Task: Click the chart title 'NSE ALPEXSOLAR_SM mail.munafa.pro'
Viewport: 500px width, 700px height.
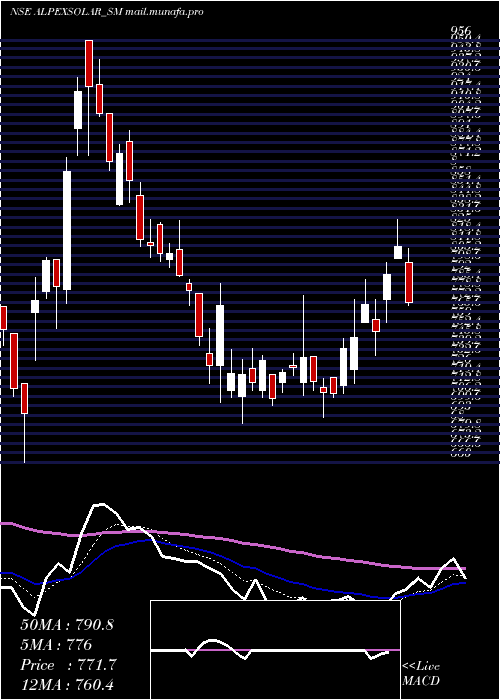Action: pyautogui.click(x=107, y=12)
